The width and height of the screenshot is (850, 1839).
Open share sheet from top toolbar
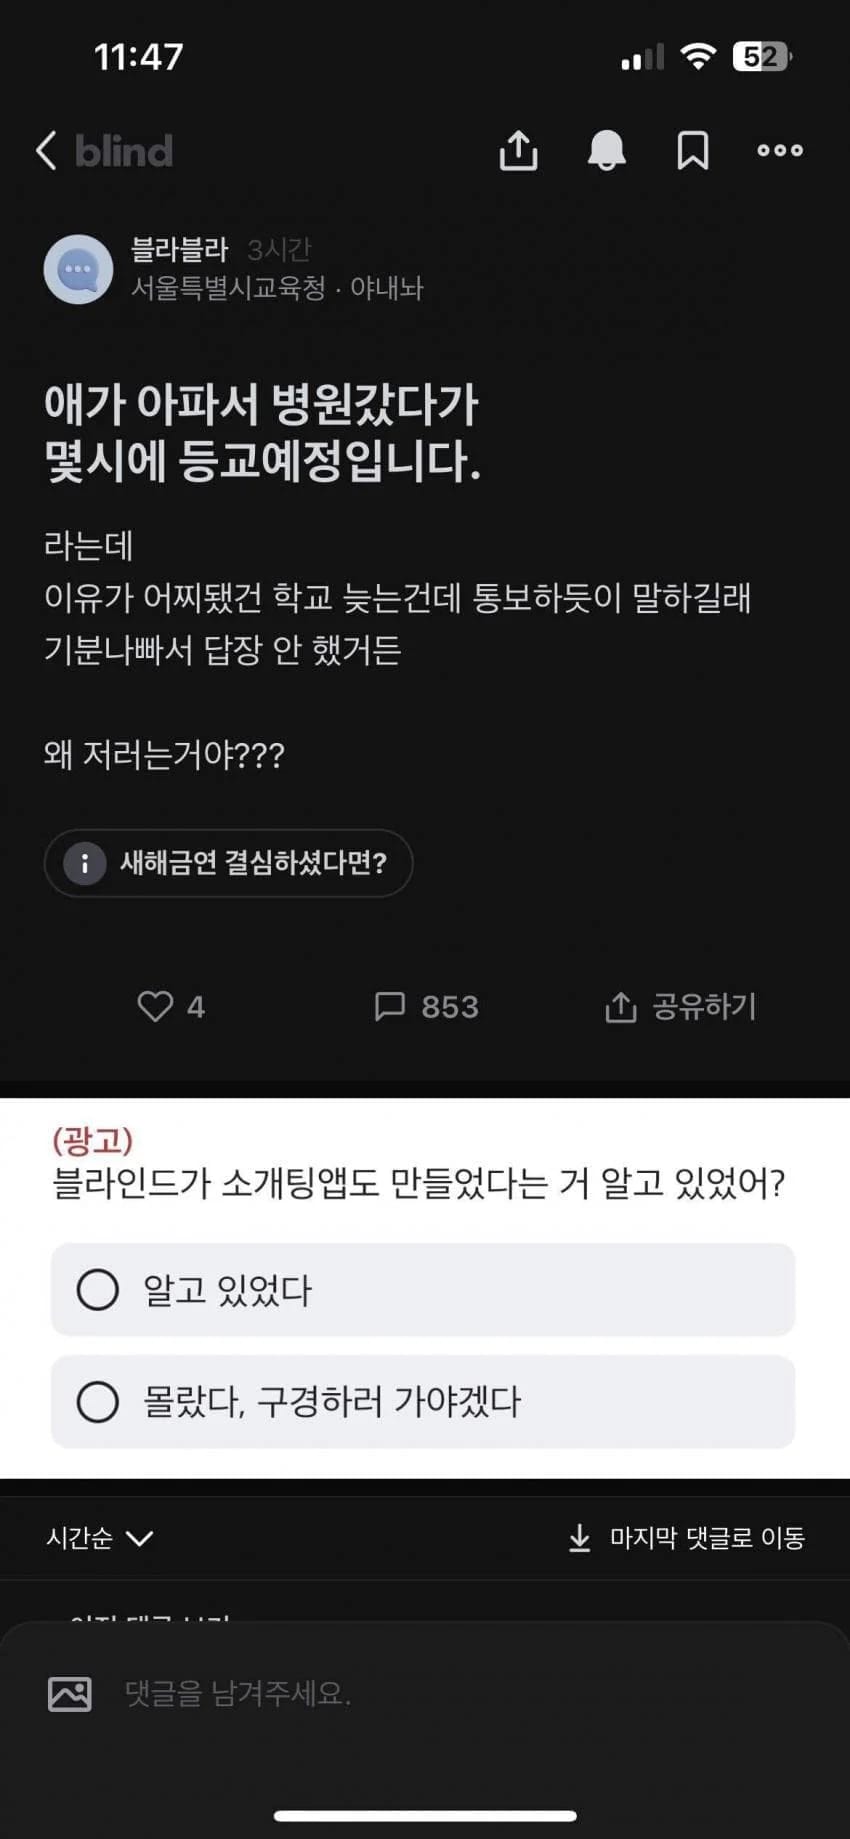click(518, 151)
